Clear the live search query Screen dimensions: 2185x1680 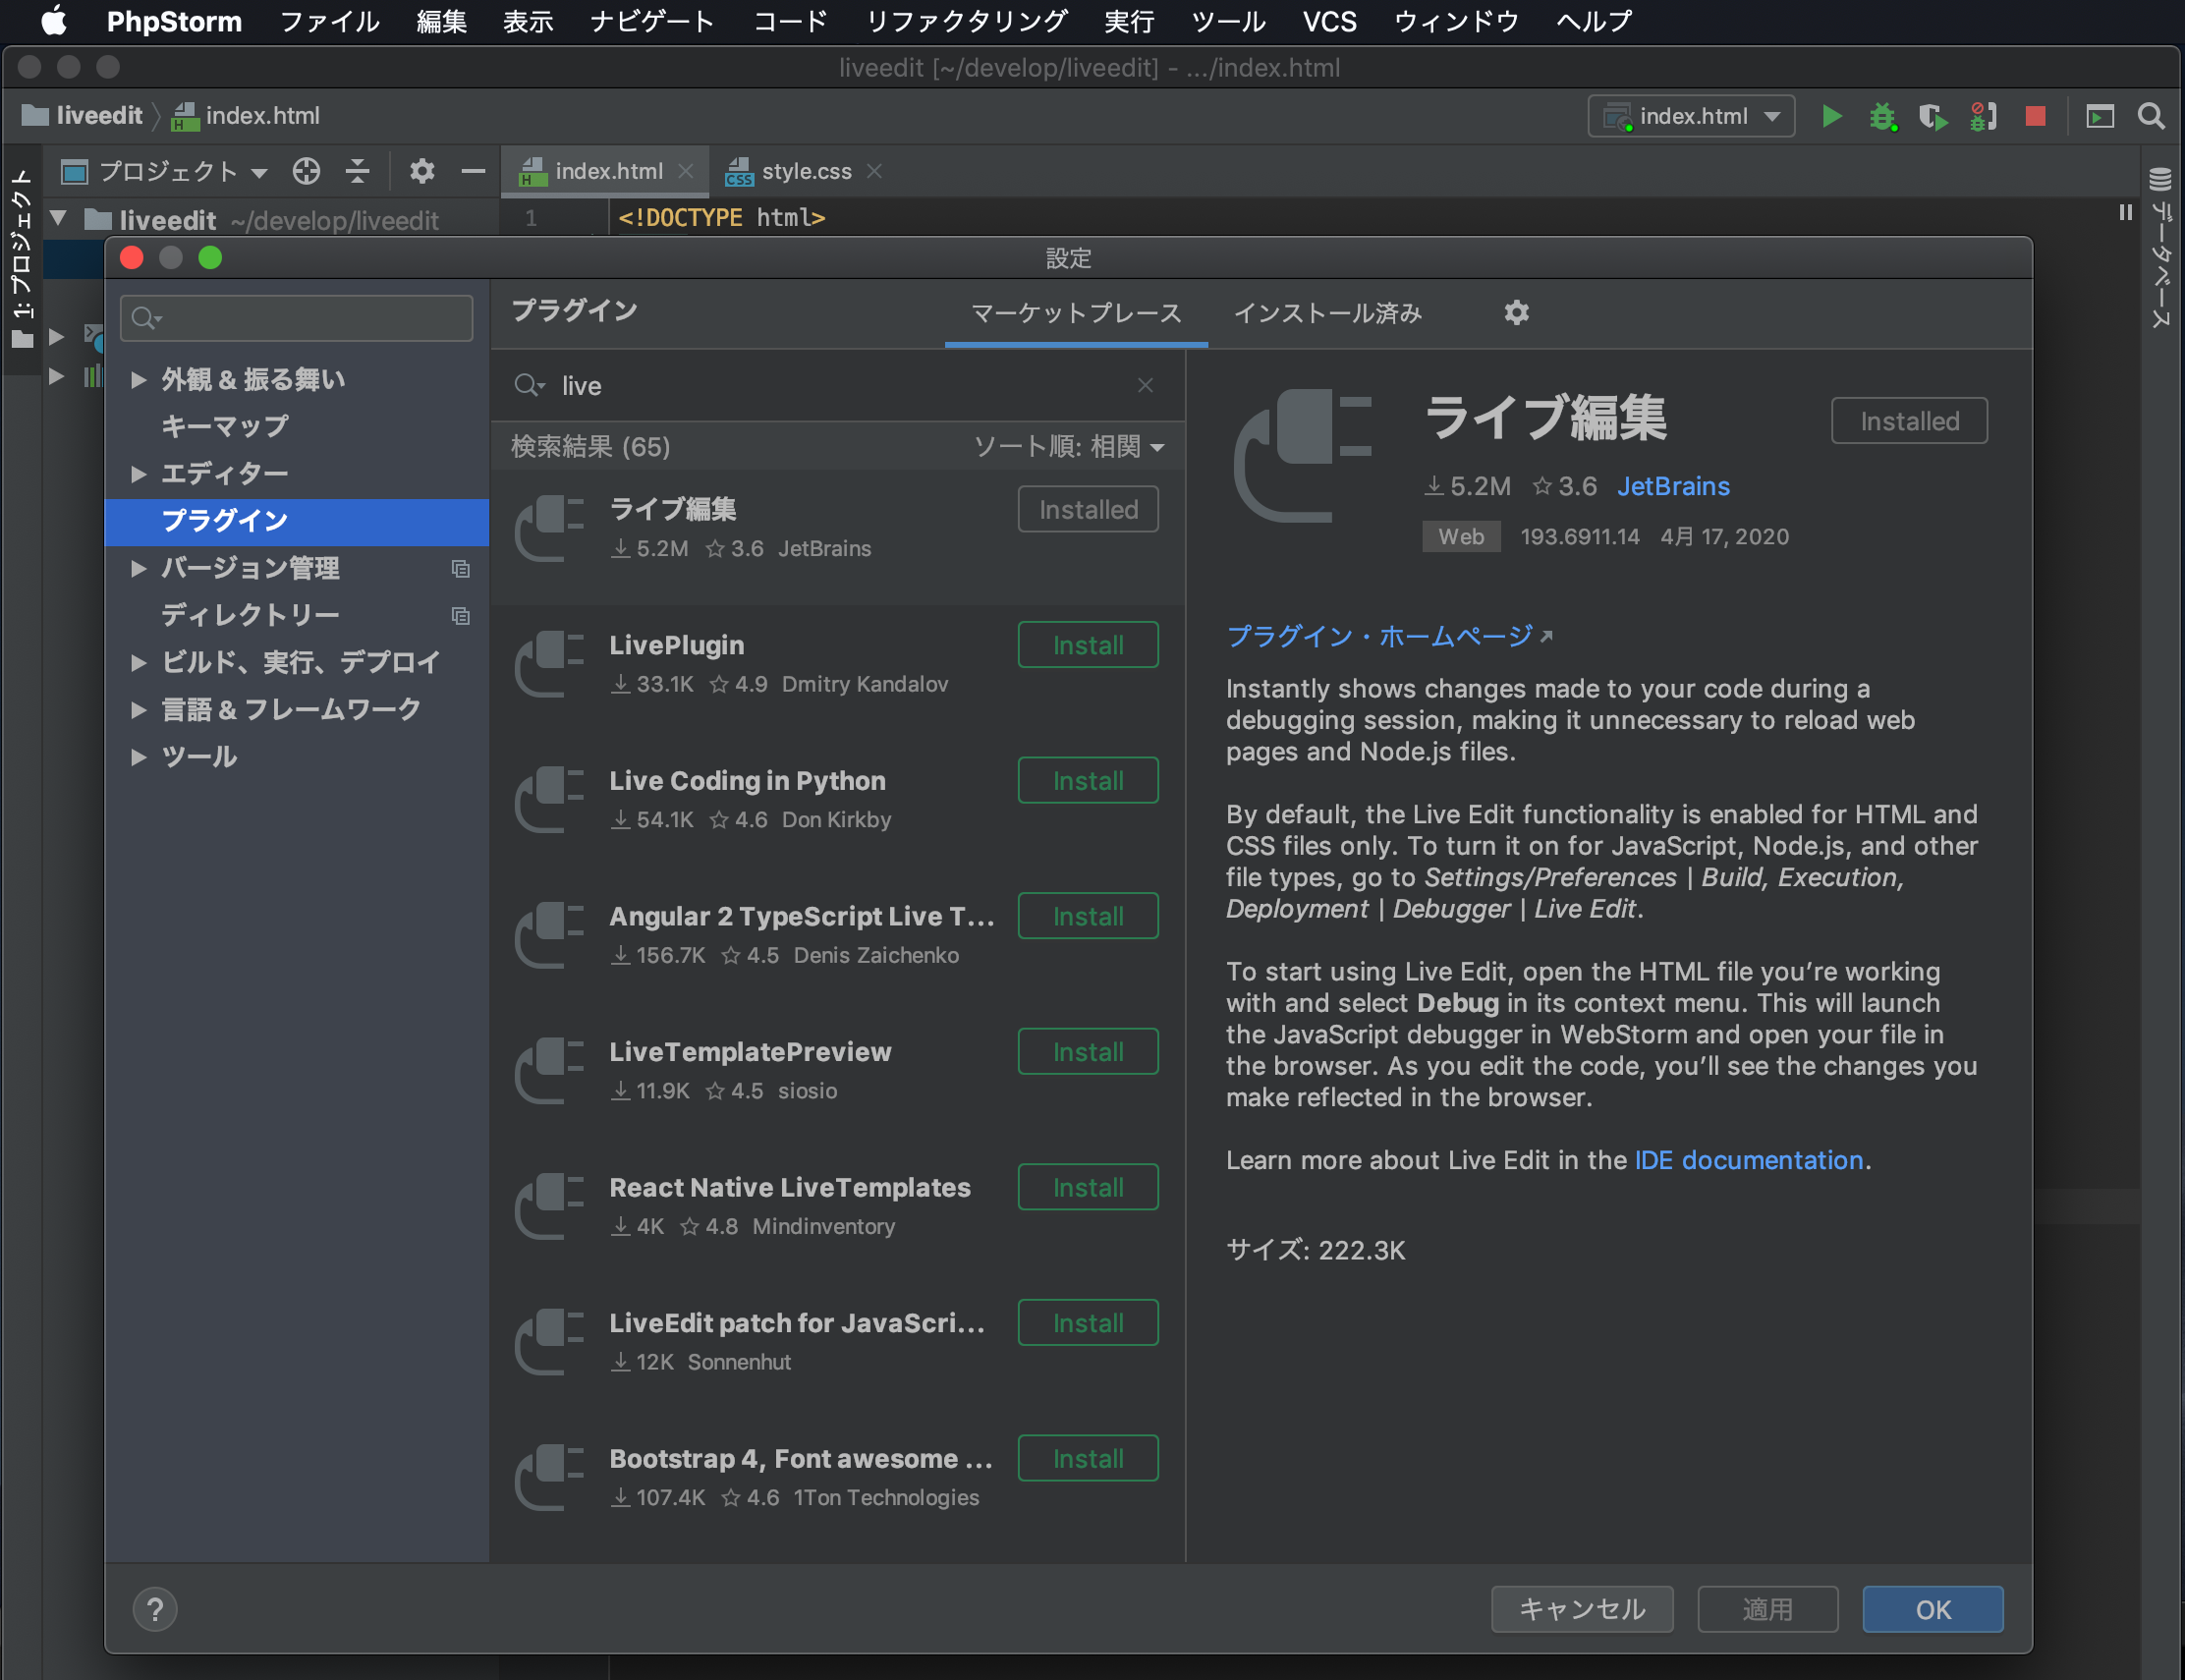[1144, 385]
